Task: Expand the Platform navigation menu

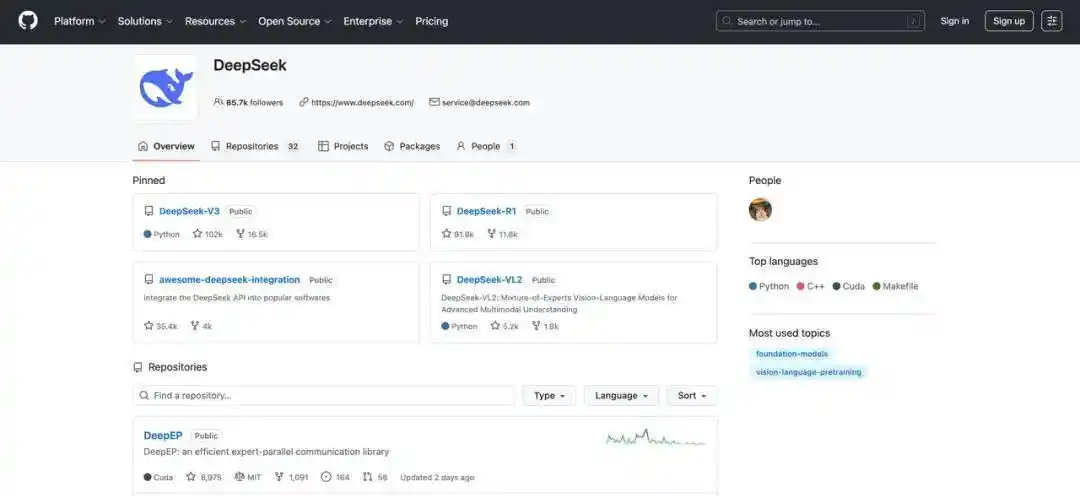Action: [x=79, y=21]
